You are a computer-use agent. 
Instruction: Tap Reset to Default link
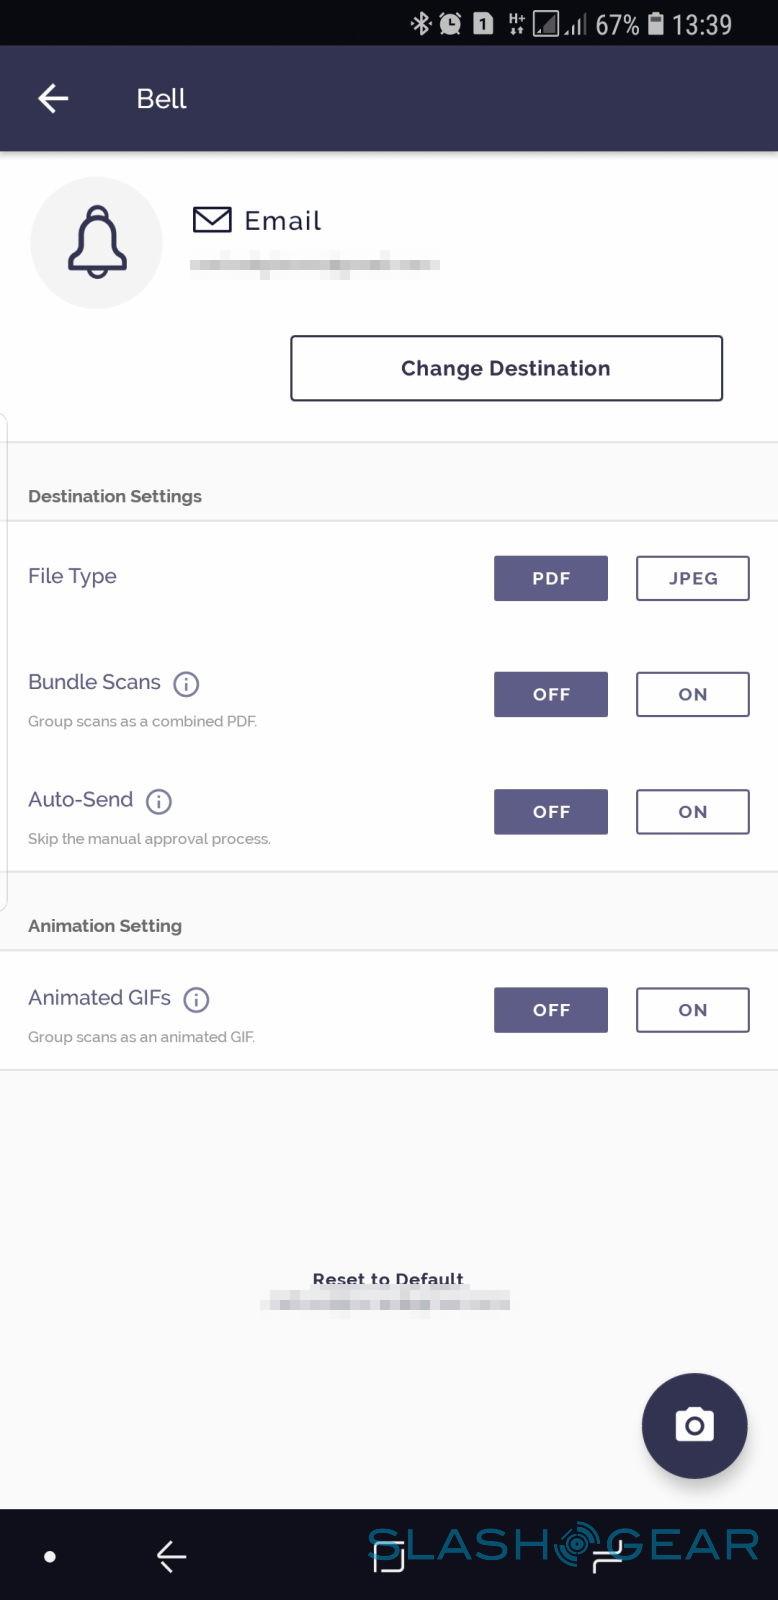(388, 1279)
